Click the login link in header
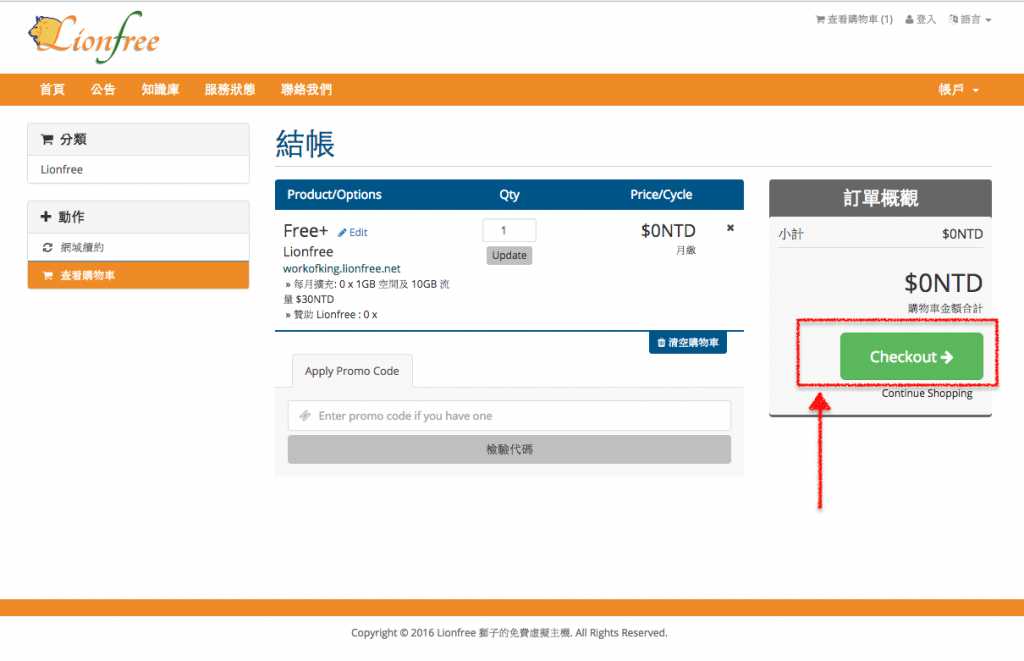The image size is (1024, 661). pyautogui.click(x=920, y=20)
